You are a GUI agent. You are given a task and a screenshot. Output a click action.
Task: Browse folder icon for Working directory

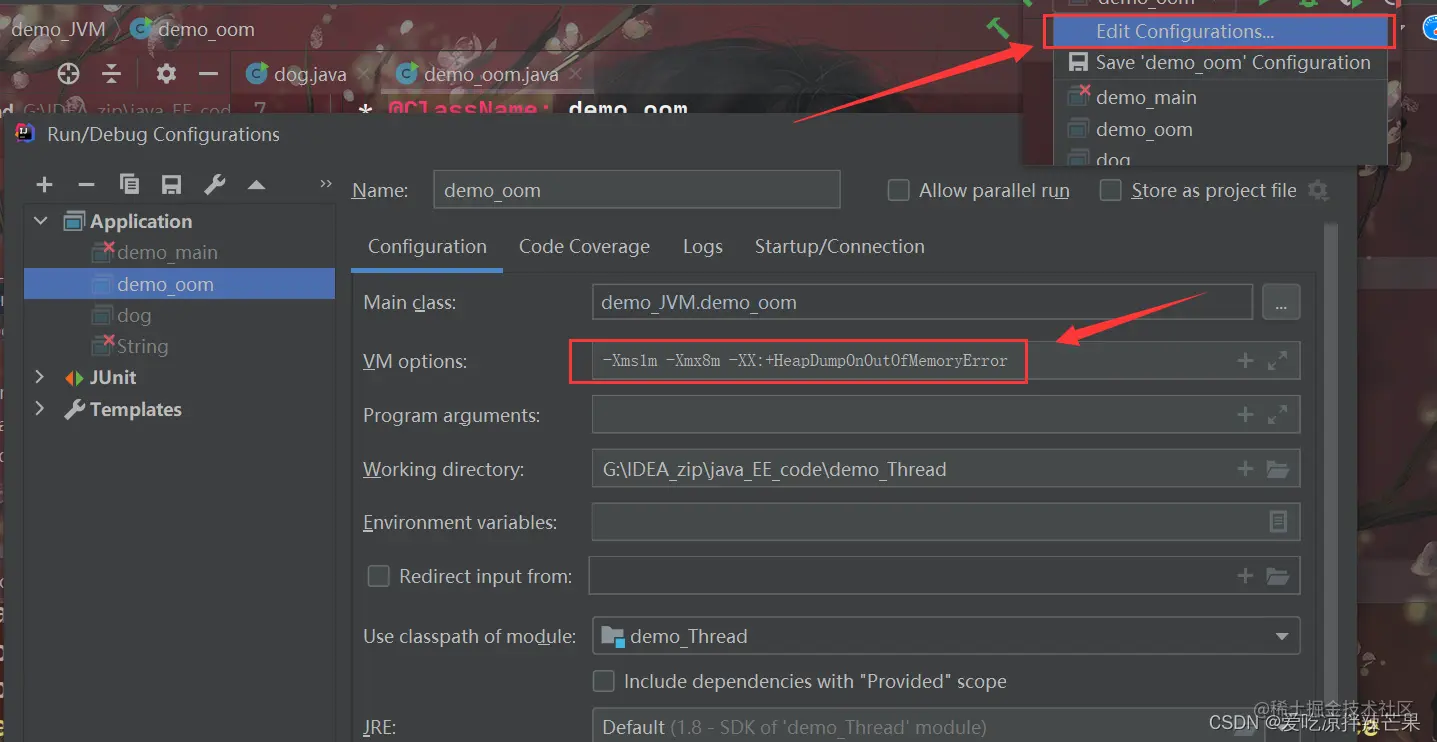click(1277, 468)
